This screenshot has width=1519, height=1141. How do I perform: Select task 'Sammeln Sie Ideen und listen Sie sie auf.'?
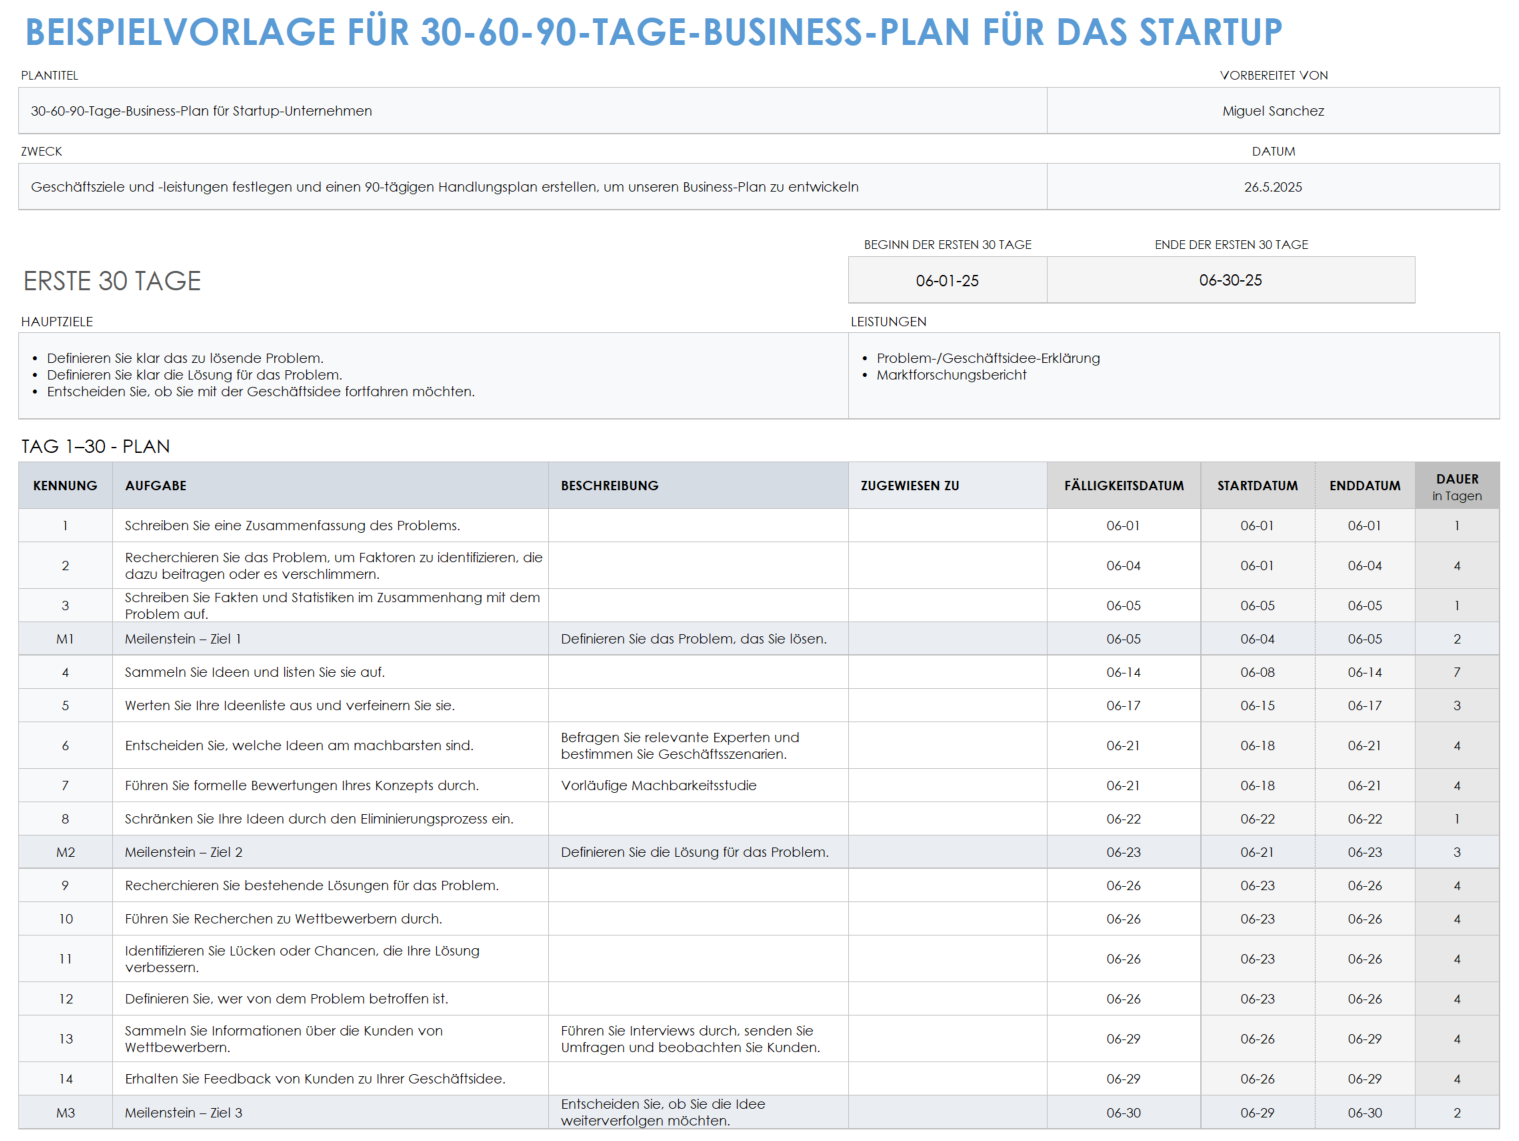330,672
